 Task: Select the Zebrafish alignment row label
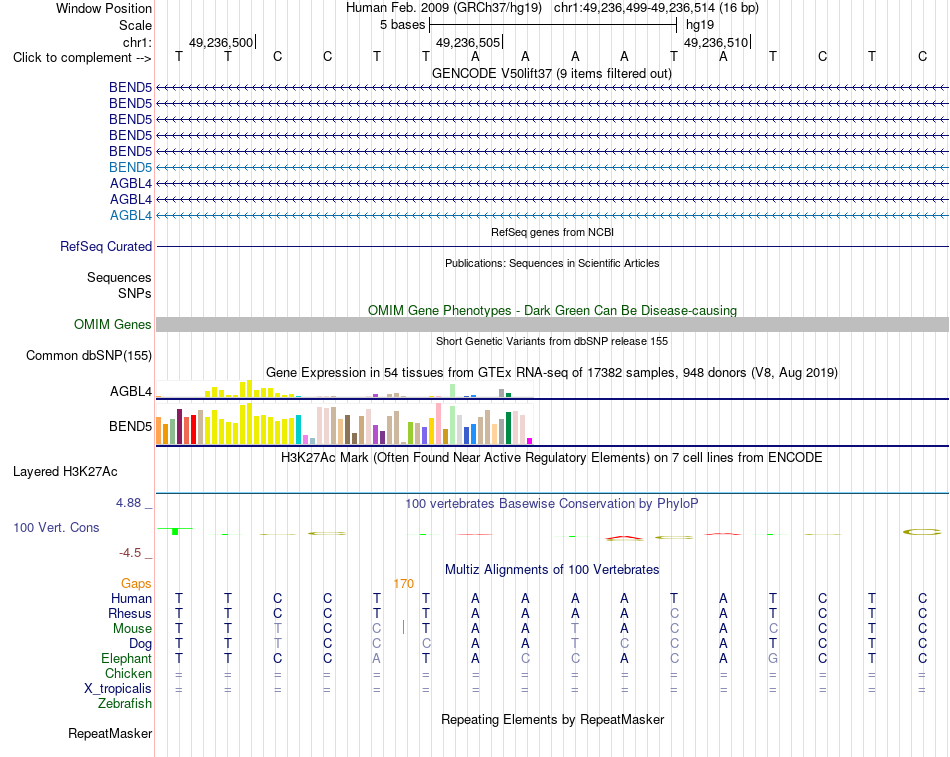125,704
